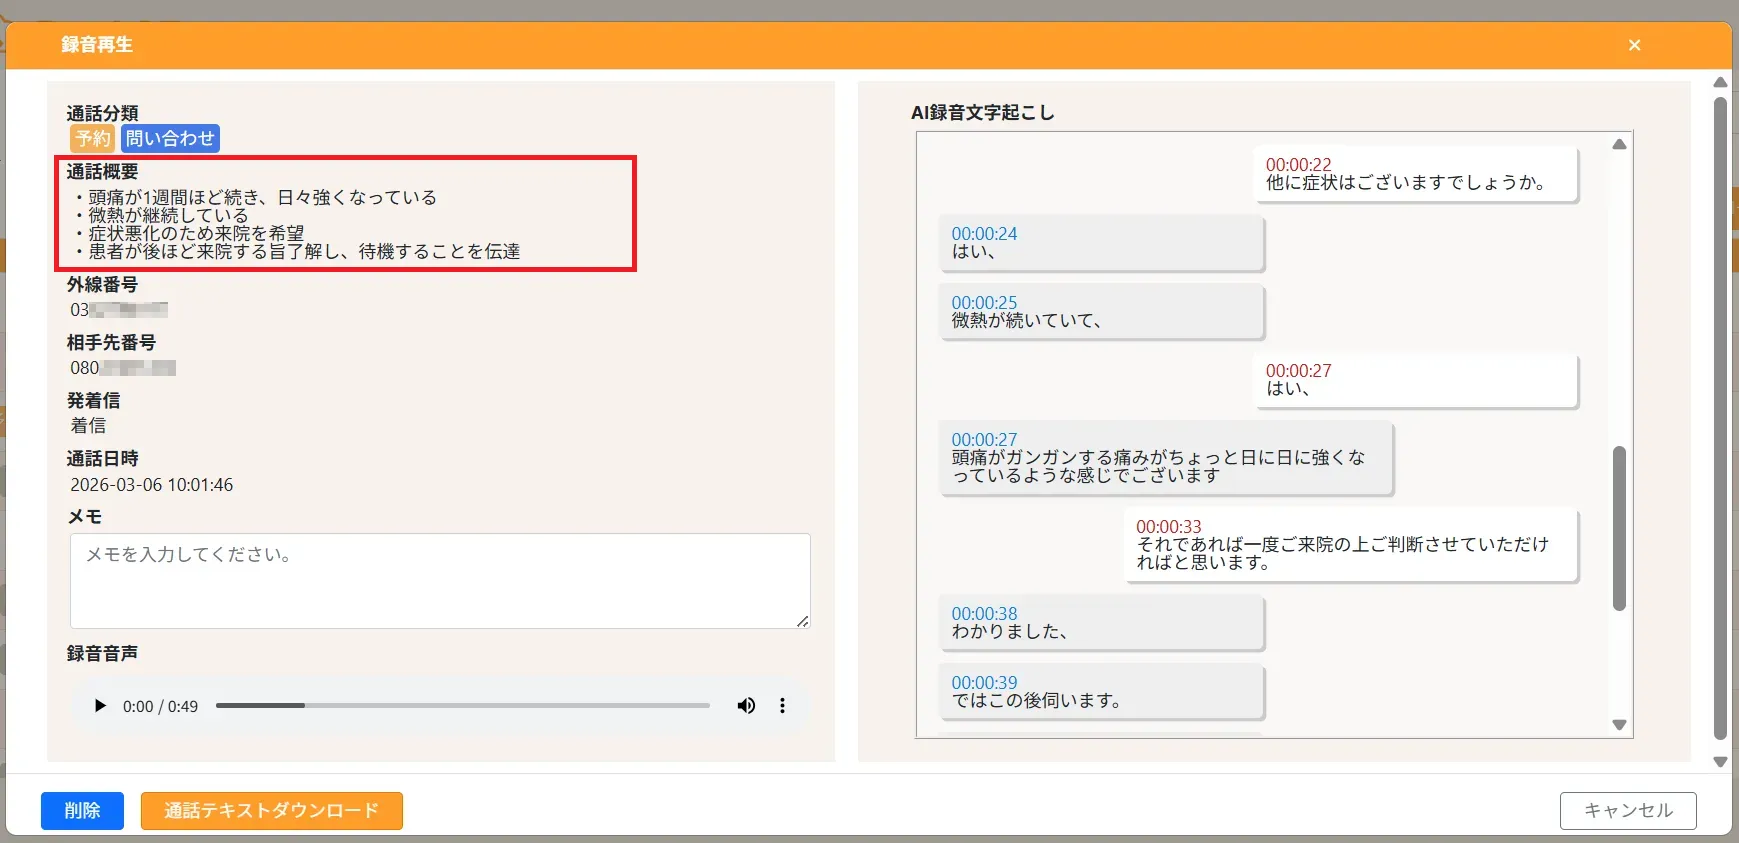Viewport: 1739px width, 843px height.
Task: Click 通話テキストダウンロード button
Action: tap(271, 811)
